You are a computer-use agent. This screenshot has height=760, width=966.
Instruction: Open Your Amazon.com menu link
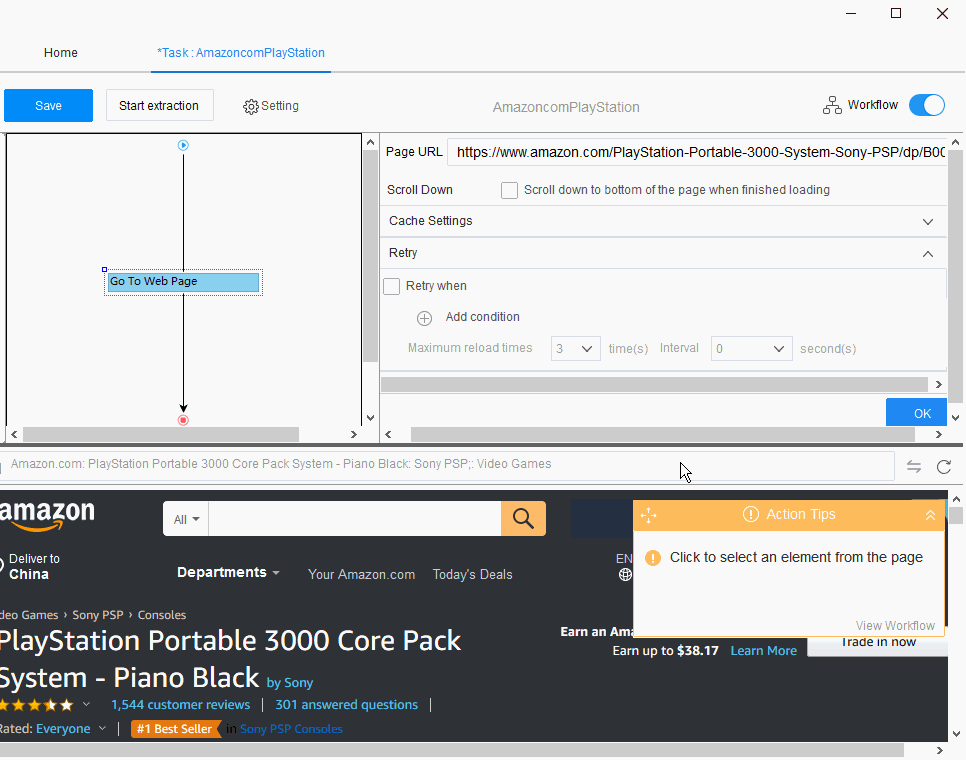click(362, 575)
